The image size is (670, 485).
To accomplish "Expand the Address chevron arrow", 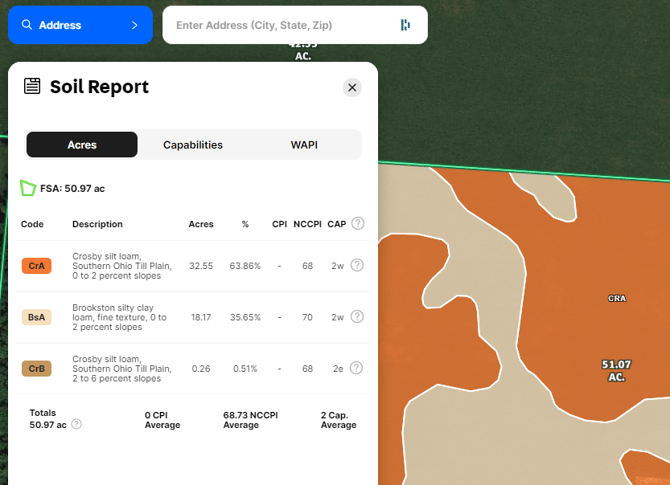I will (x=134, y=25).
